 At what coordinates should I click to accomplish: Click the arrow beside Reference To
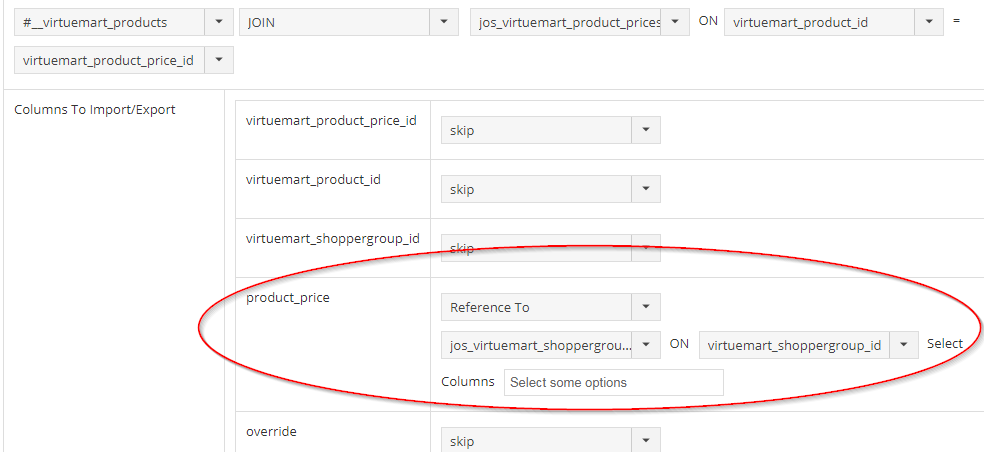point(646,307)
